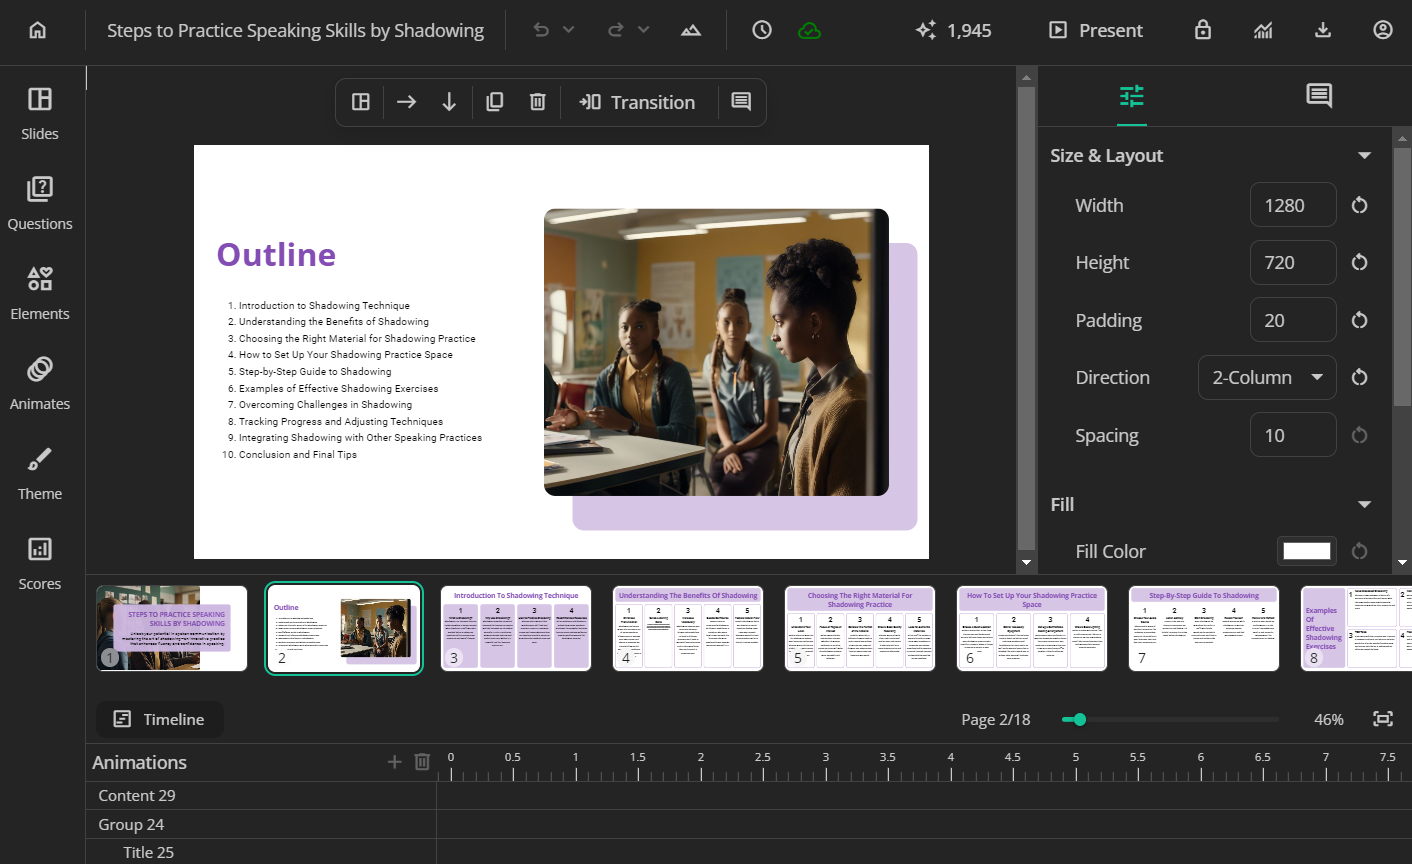Viewport: 1412px width, 864px height.
Task: Start presentation with Present button
Action: [x=1095, y=30]
